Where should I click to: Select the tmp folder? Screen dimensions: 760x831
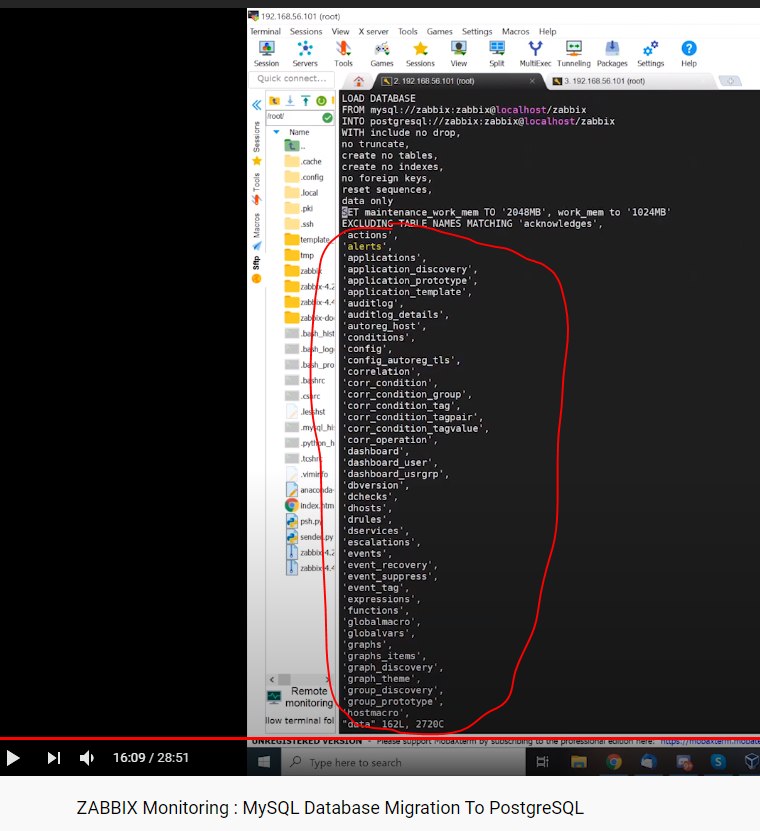pyautogui.click(x=299, y=255)
